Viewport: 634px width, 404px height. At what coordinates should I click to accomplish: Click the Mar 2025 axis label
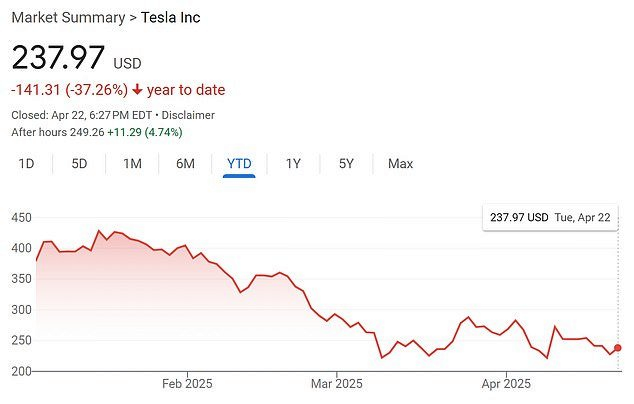tap(336, 384)
